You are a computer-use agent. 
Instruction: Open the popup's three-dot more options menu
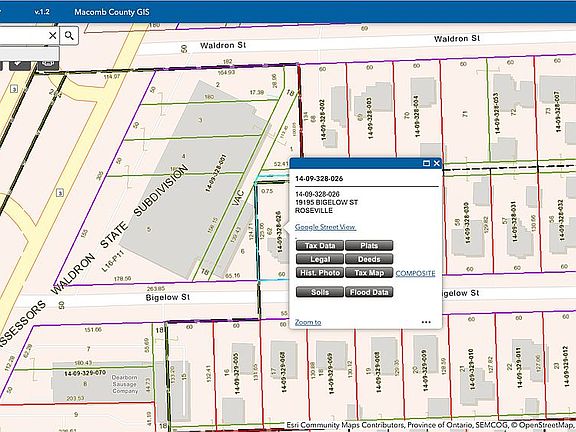click(x=426, y=322)
